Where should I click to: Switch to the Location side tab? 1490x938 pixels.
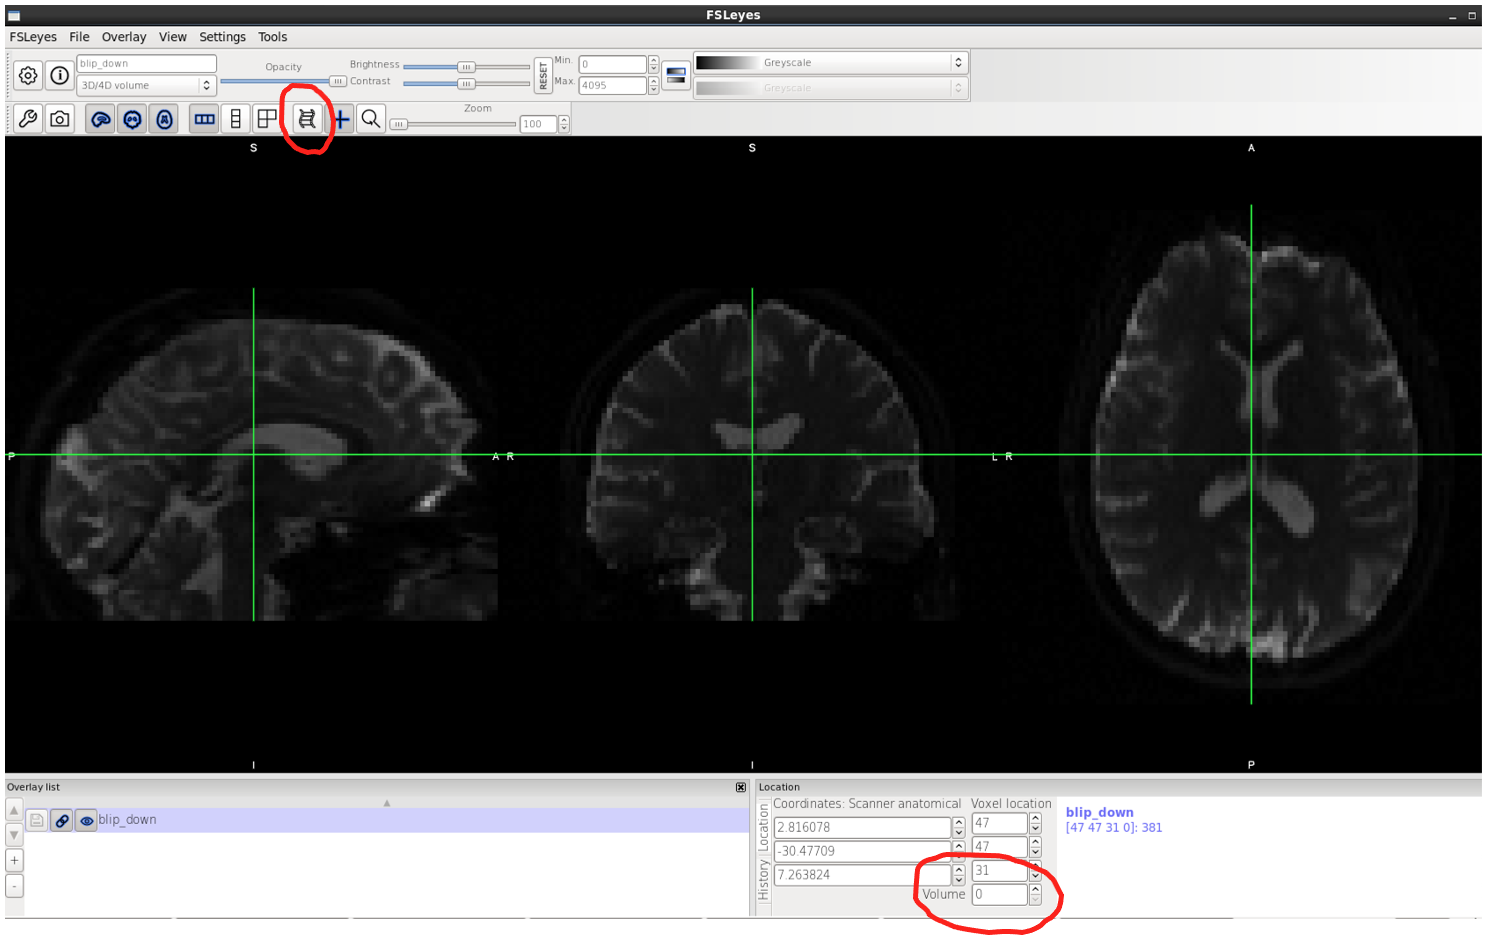point(764,827)
